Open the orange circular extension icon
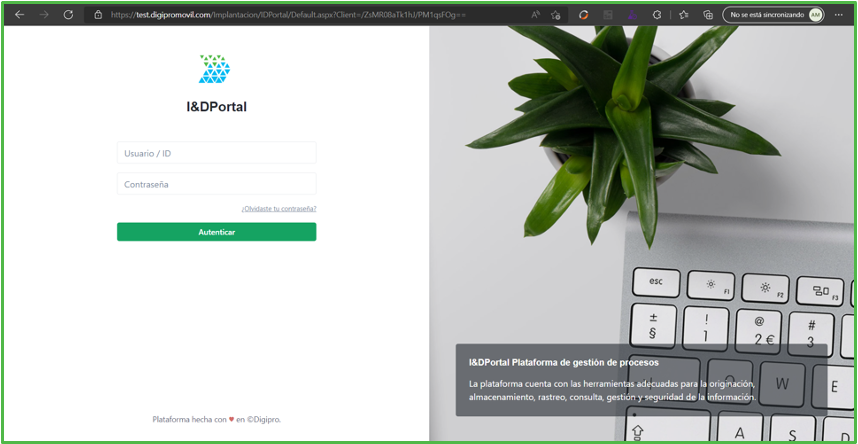This screenshot has height=444, width=858. 584,15
